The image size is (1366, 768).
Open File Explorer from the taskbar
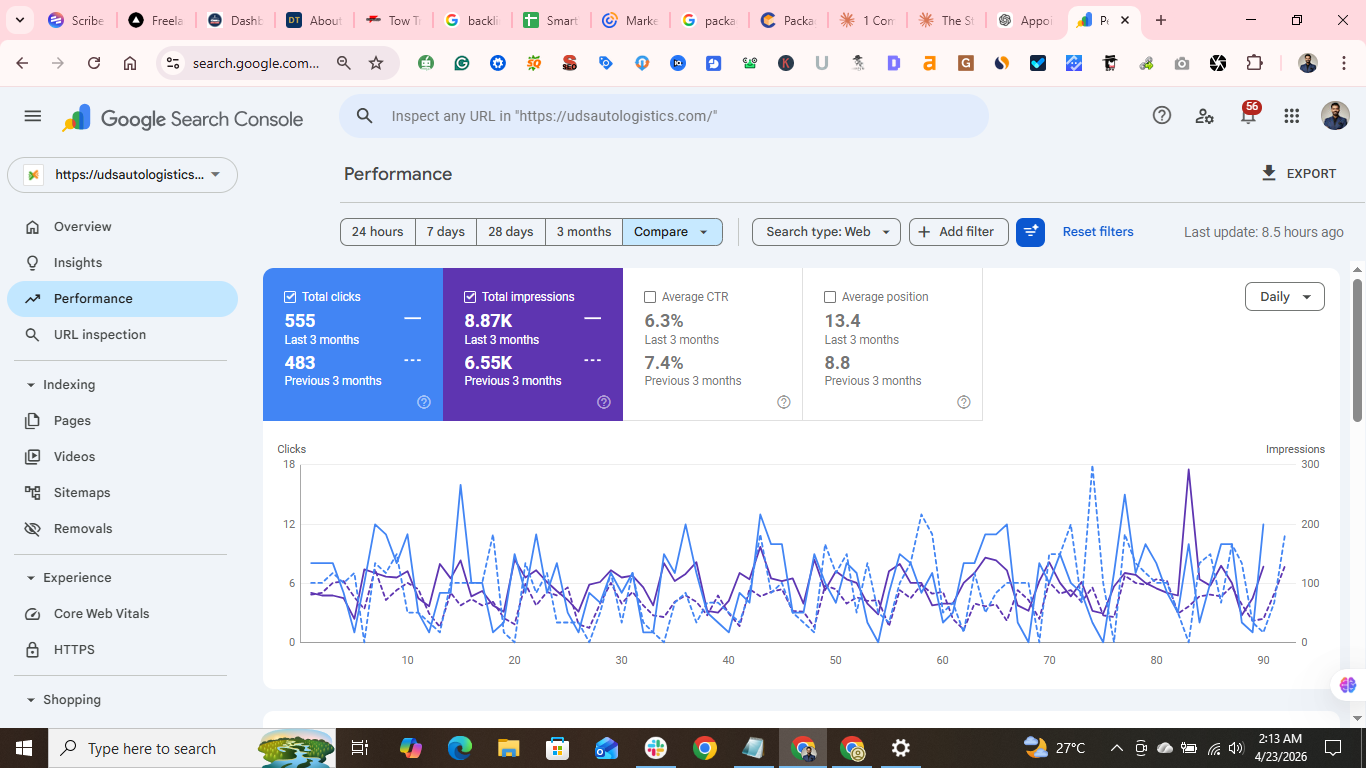click(509, 748)
